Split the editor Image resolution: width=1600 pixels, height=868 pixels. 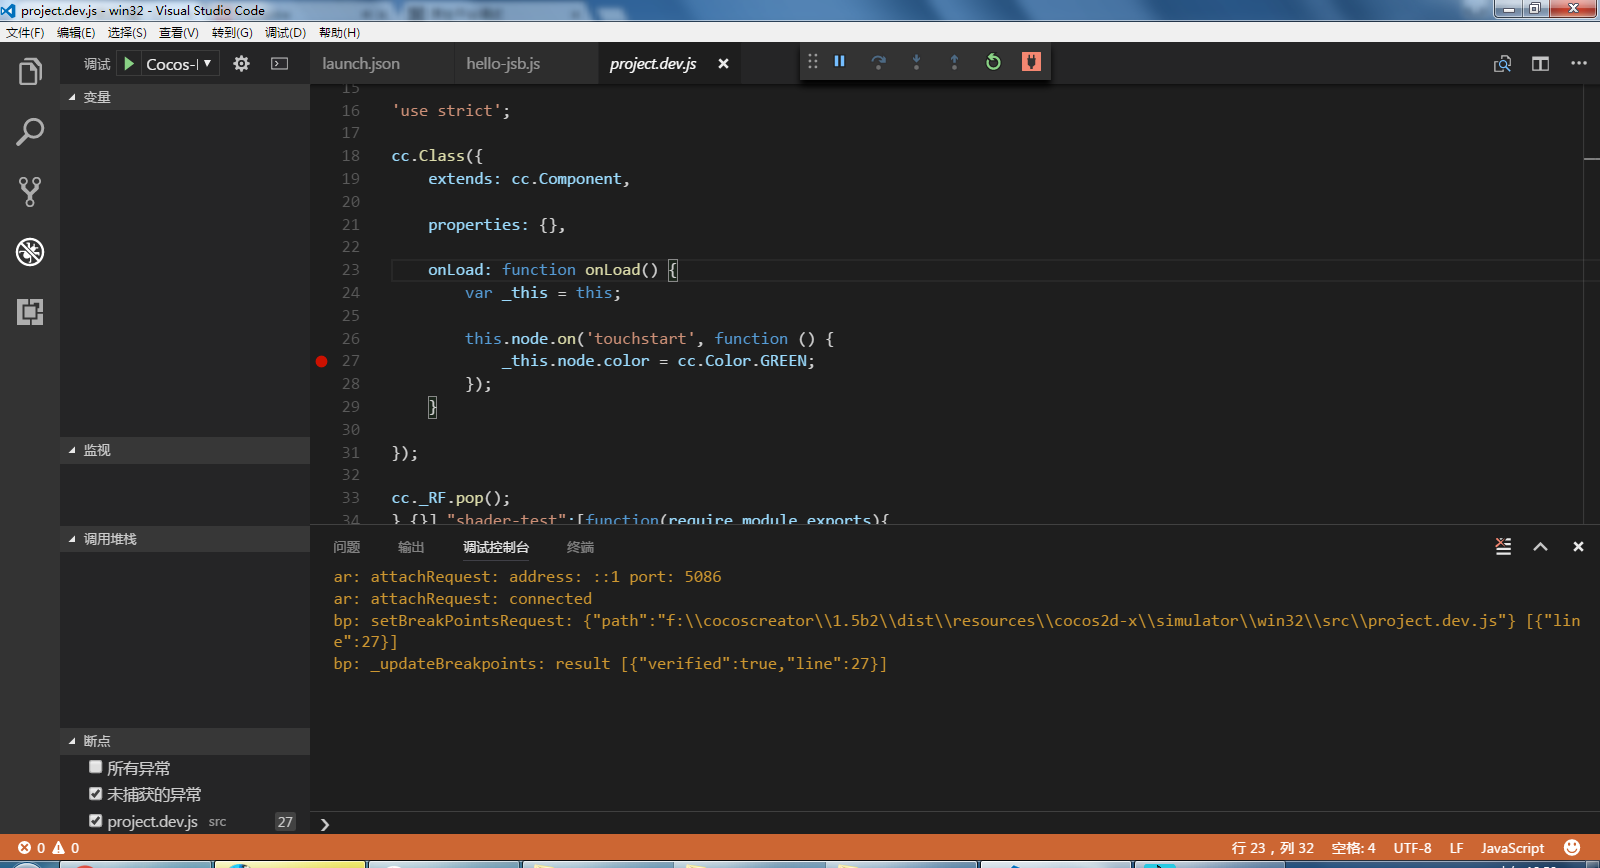click(1540, 64)
